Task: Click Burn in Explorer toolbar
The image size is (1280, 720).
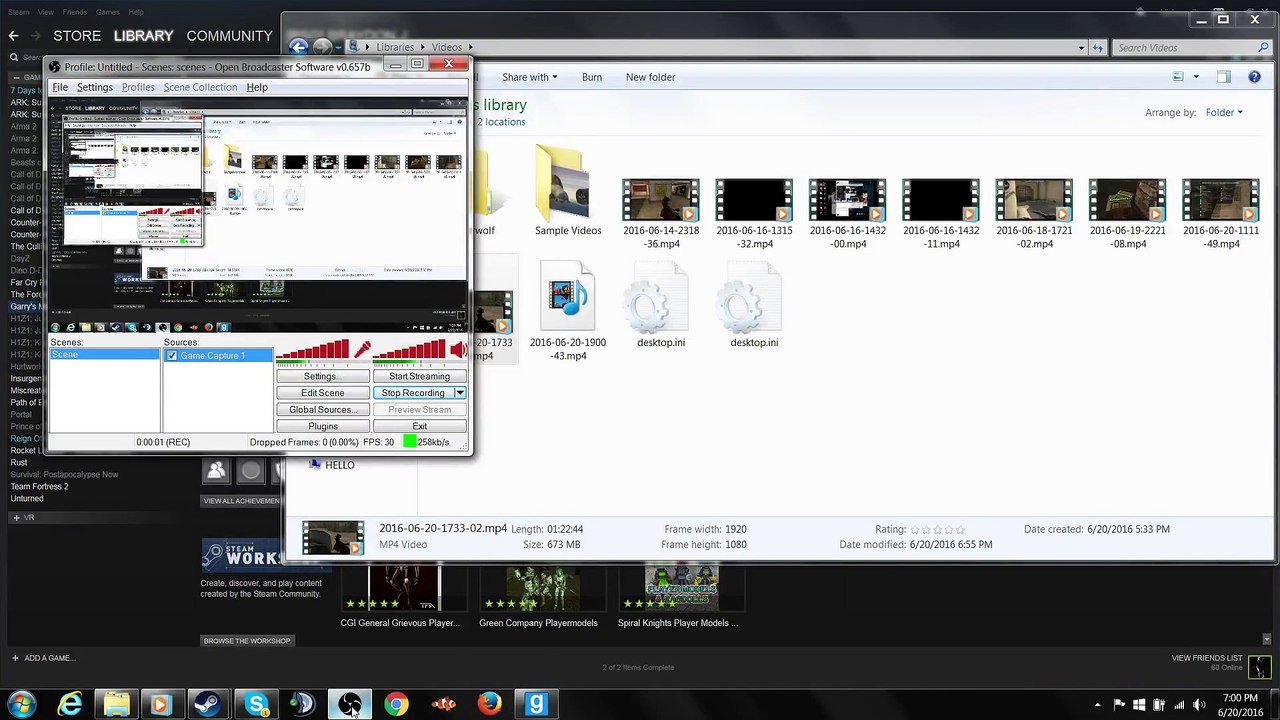Action: pyautogui.click(x=592, y=77)
